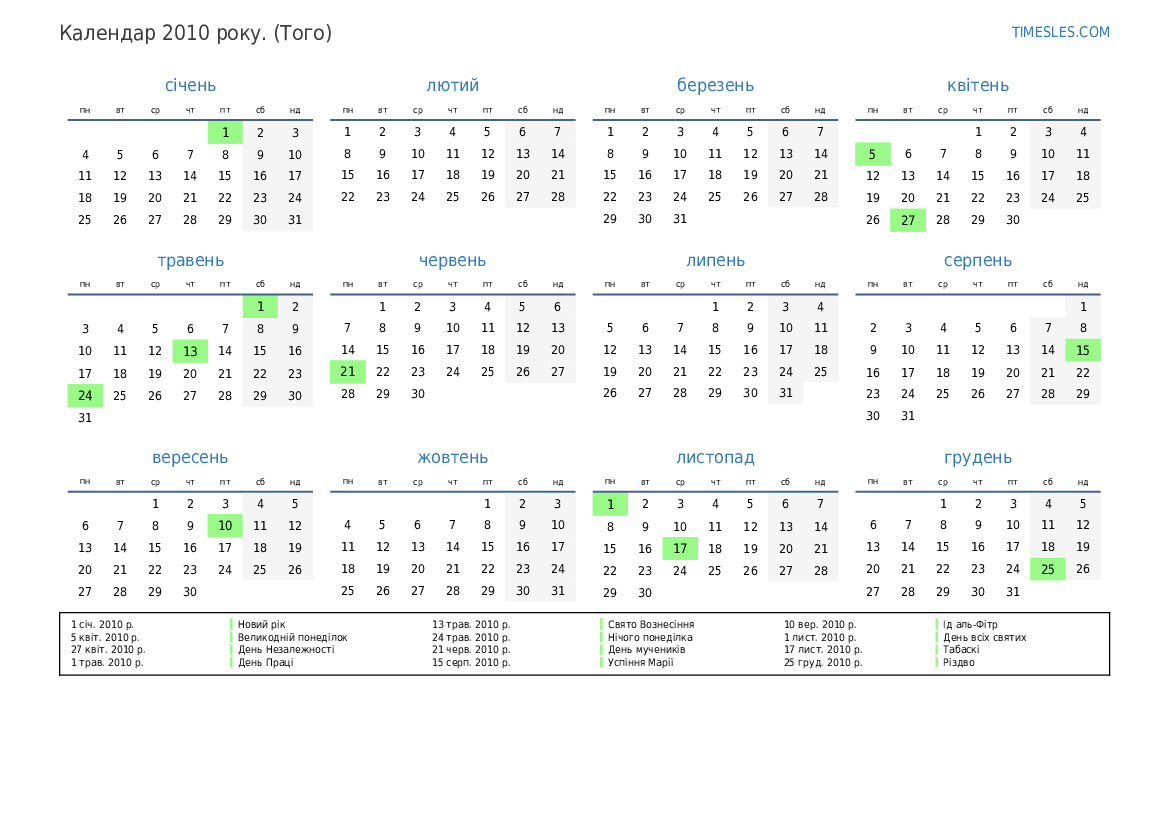Click legend date "10 вер. 2010 р."
This screenshot has width=1169, height=827.
click(x=820, y=625)
